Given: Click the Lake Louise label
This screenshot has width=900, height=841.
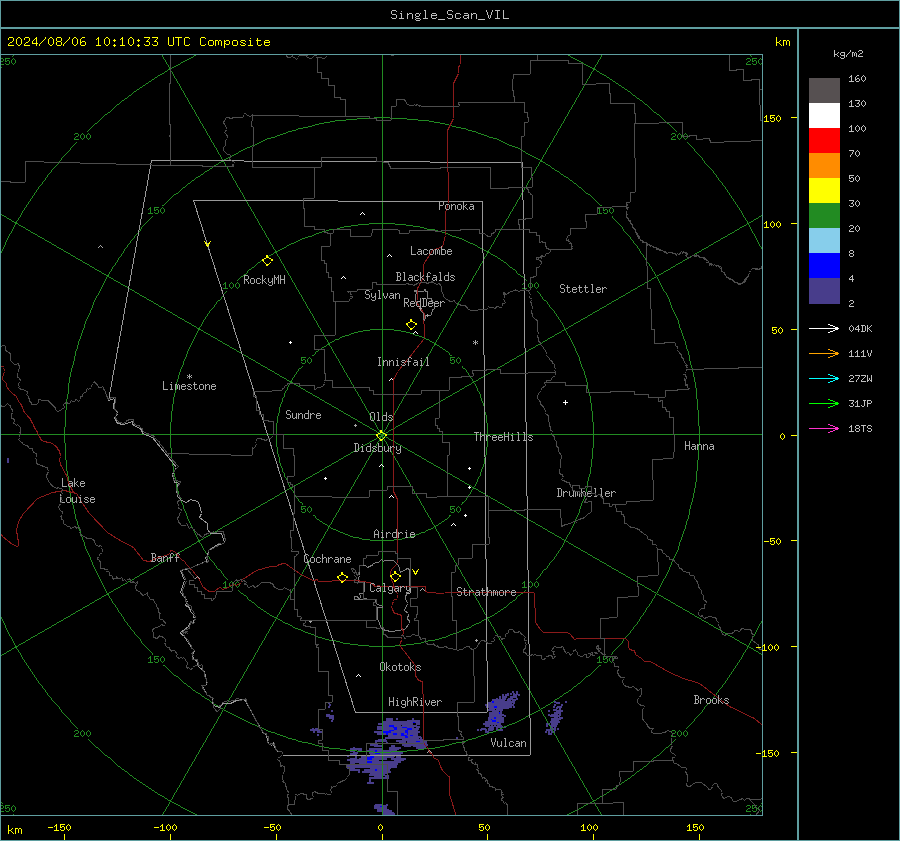Looking at the screenshot, I should pos(77,491).
